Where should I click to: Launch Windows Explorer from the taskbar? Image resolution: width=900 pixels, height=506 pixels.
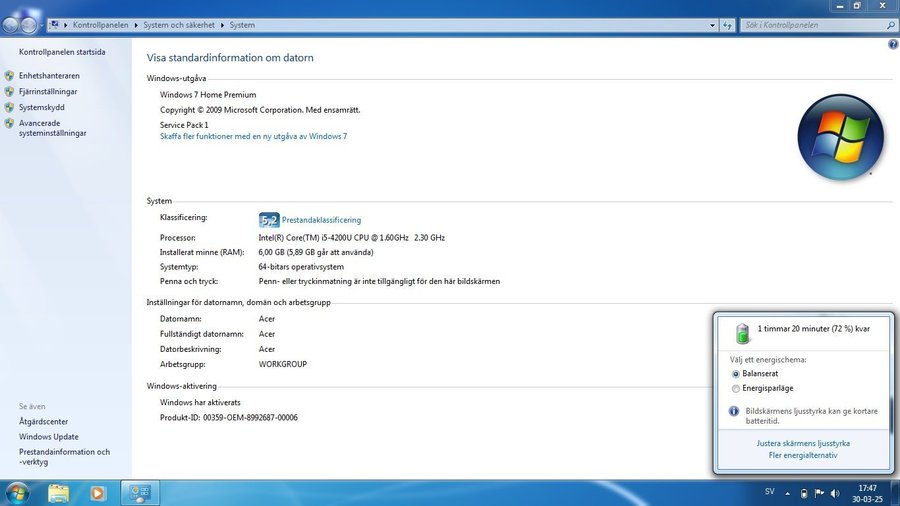point(59,492)
